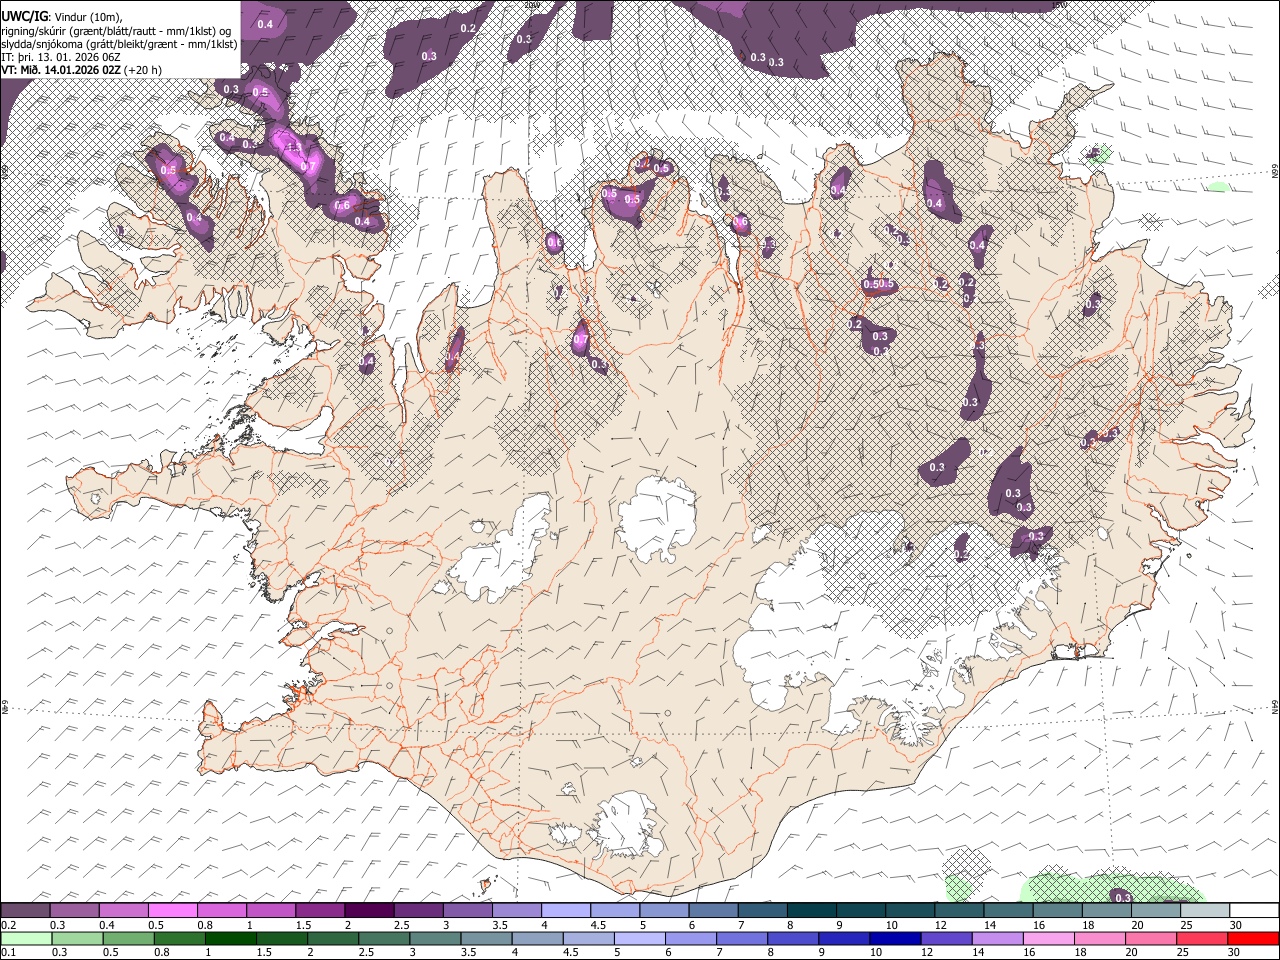The width and height of the screenshot is (1280, 960).
Task: Pick the dusky purple 0.2 swatch in upper scale
Action: tap(26, 911)
